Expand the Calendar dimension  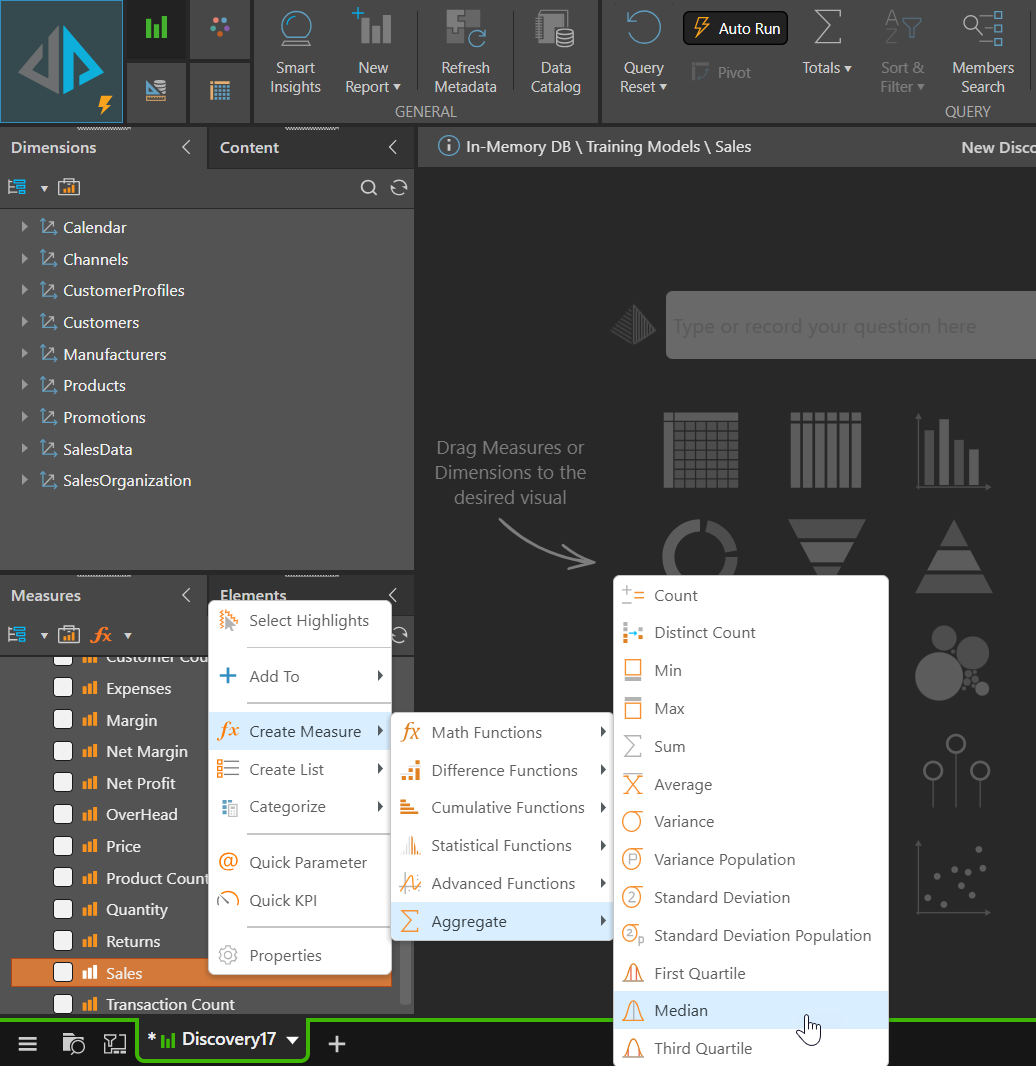point(25,227)
